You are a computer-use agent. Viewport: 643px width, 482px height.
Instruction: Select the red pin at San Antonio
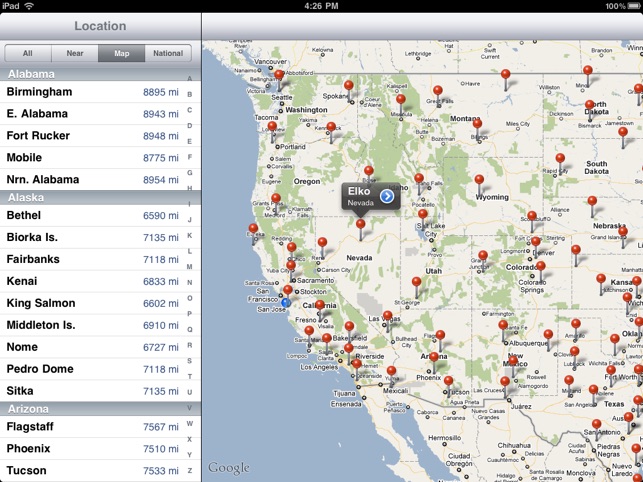click(x=597, y=423)
